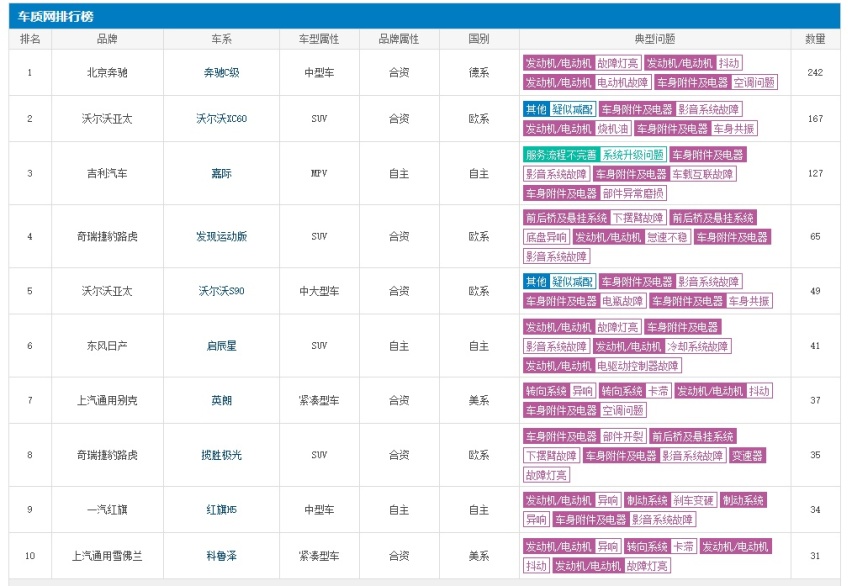Select 沃尔沃亚太 in the 沃尔沃XC60 row
Image resolution: width=852 pixels, height=586 pixels.
point(107,119)
